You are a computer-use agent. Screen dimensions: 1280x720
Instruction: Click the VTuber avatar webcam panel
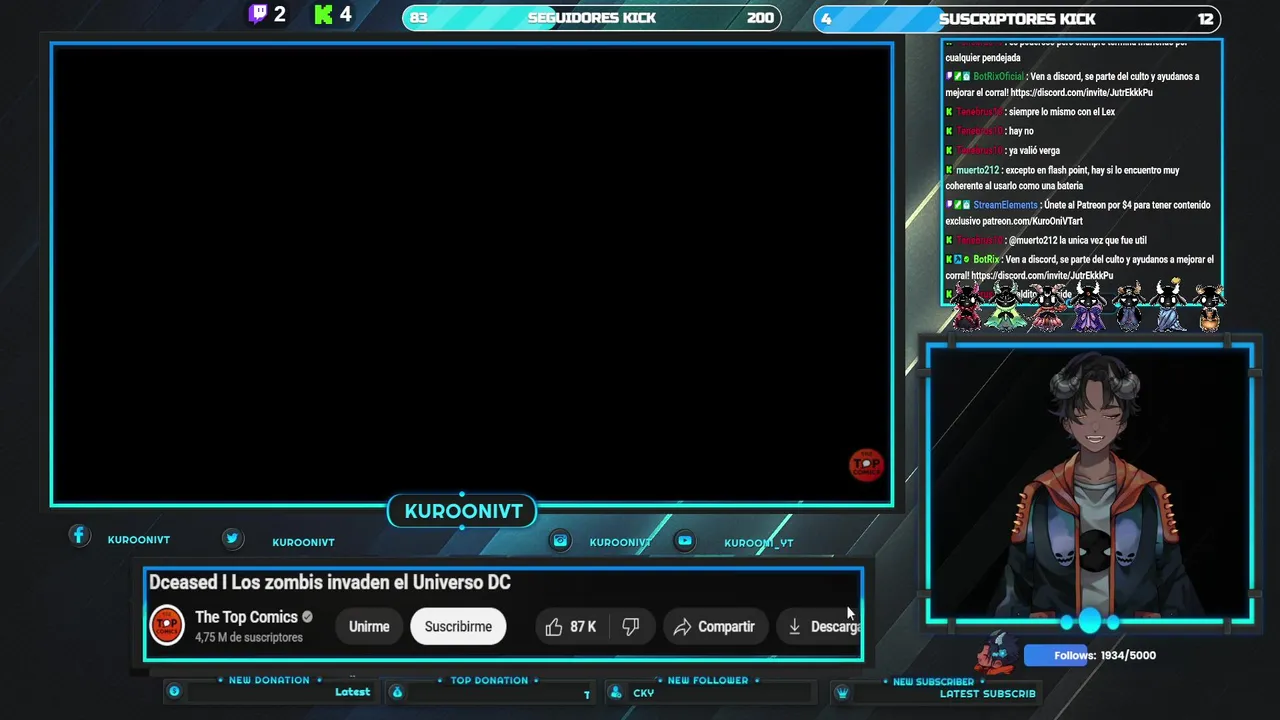[x=1089, y=484]
